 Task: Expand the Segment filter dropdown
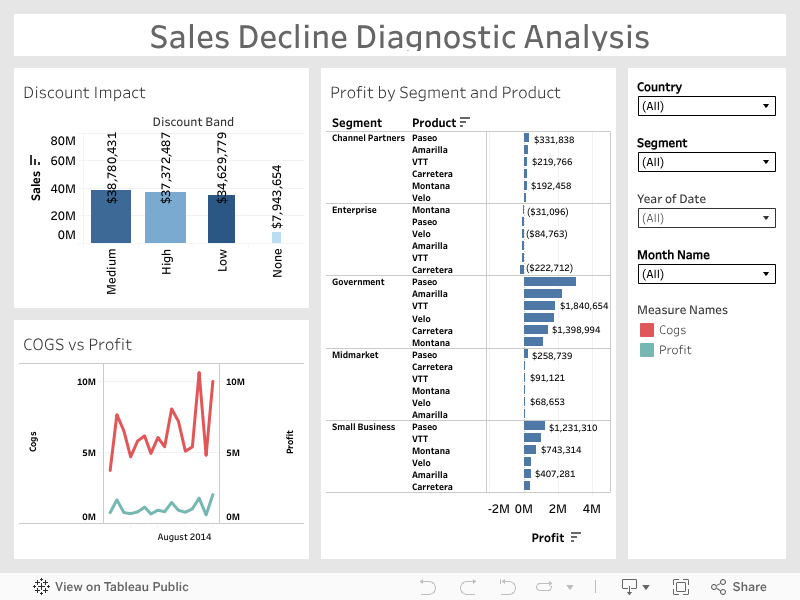[x=706, y=162]
